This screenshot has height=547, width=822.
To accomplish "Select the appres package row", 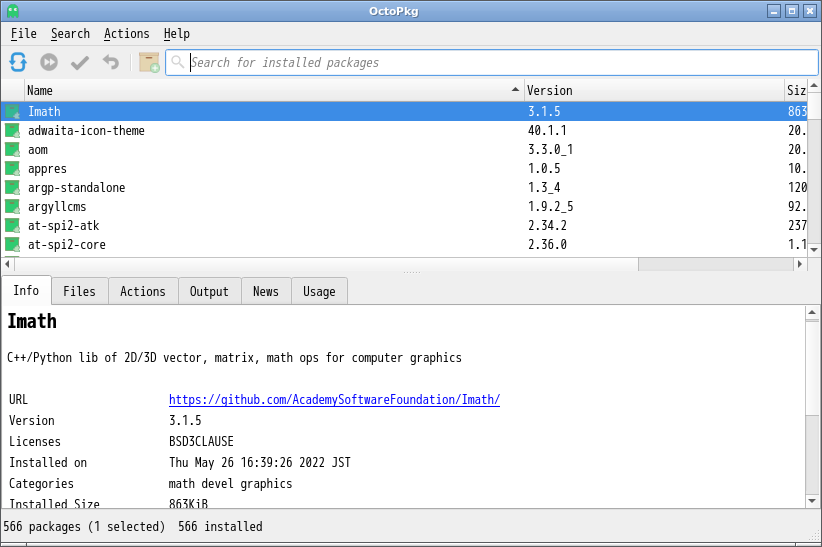I will coord(404,168).
